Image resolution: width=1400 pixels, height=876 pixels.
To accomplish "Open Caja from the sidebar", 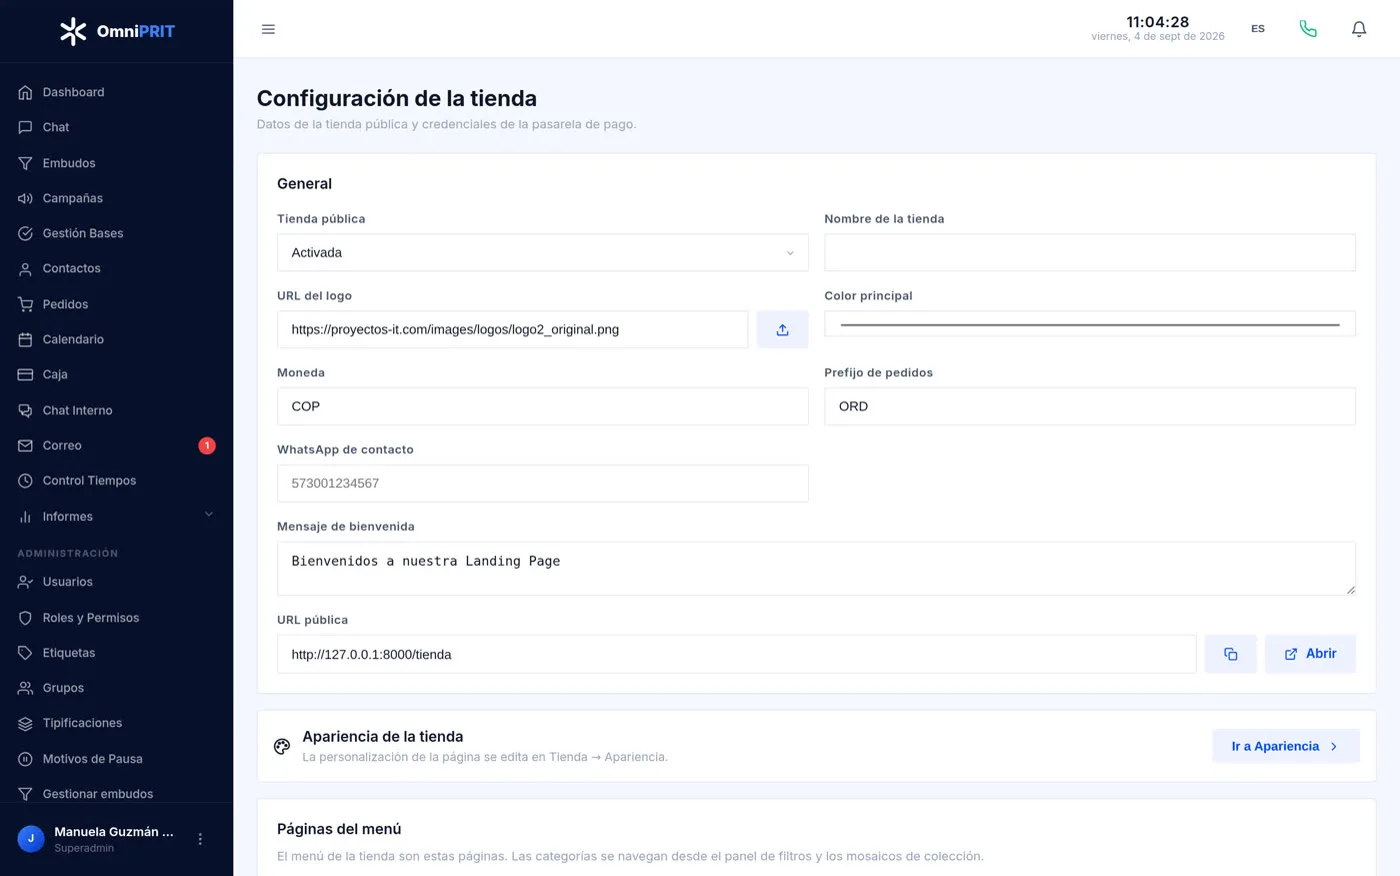I will (117, 374).
